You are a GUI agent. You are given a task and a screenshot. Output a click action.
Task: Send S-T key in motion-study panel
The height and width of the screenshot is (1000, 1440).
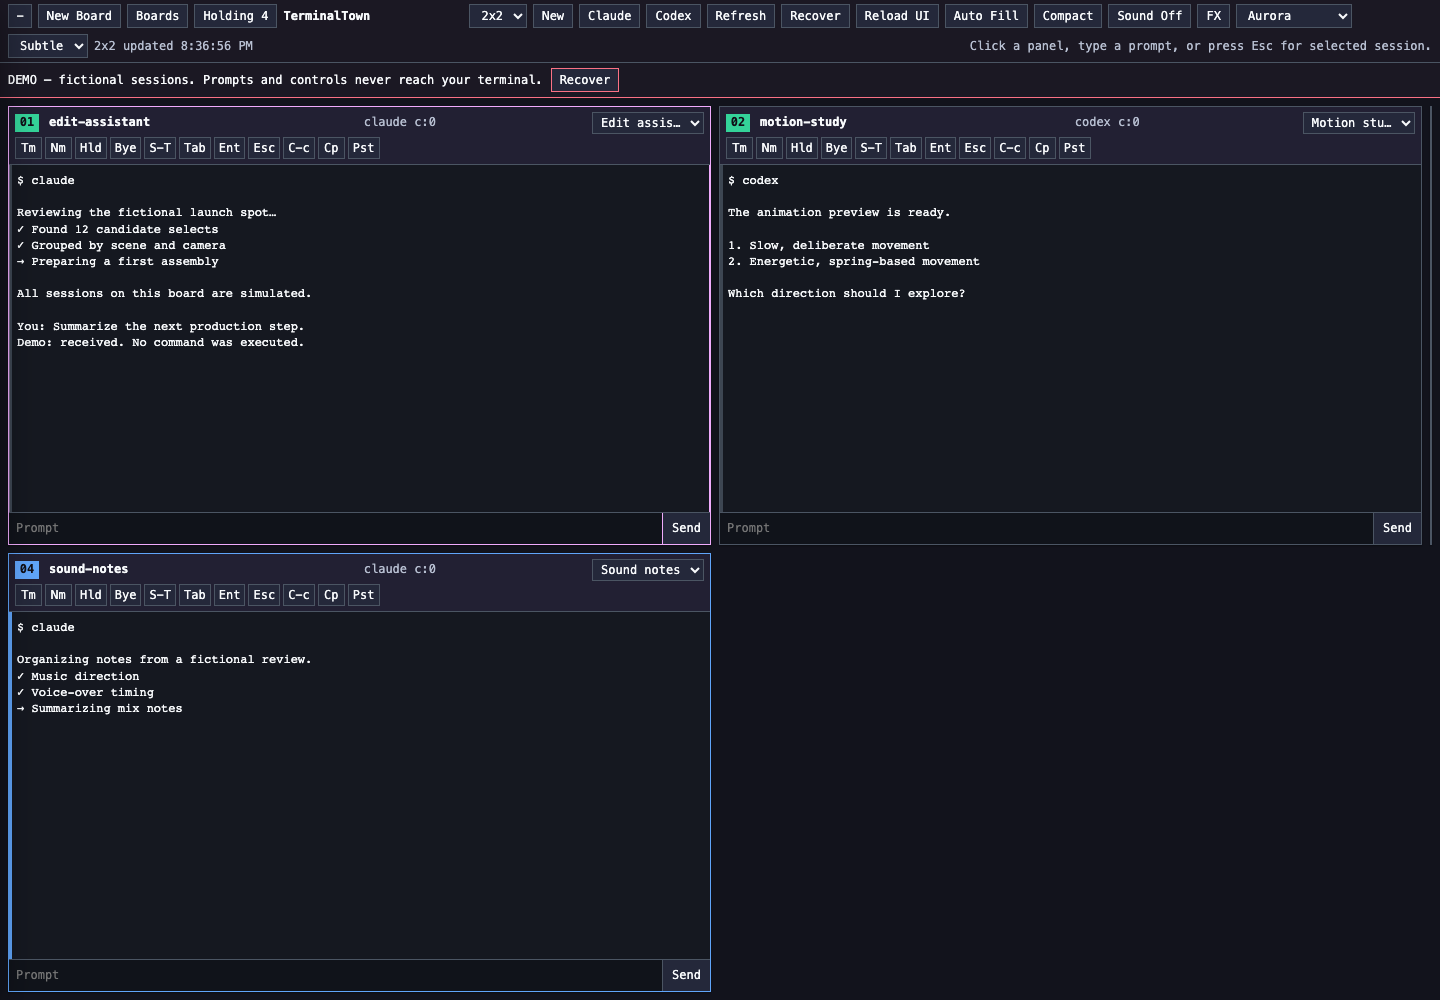click(x=871, y=148)
